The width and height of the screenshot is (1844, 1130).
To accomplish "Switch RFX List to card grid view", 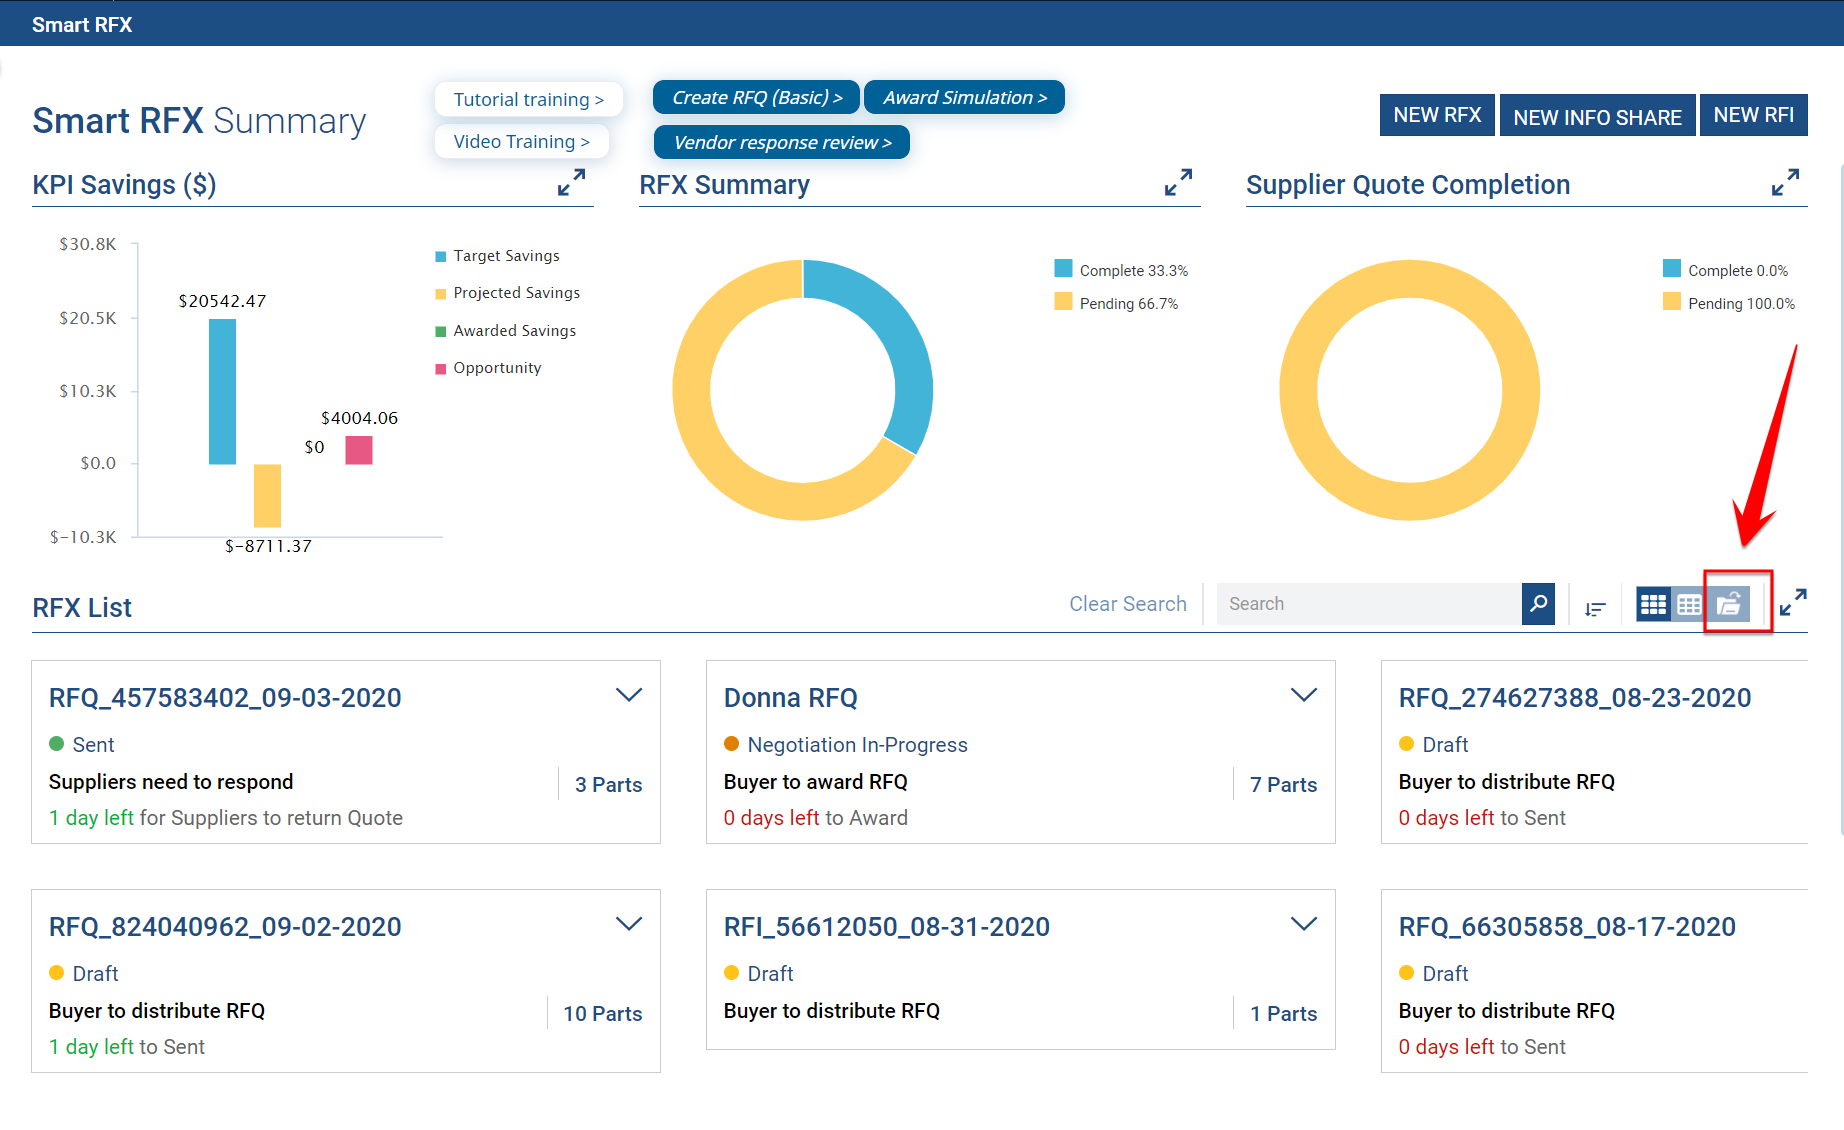I will coord(1653,605).
